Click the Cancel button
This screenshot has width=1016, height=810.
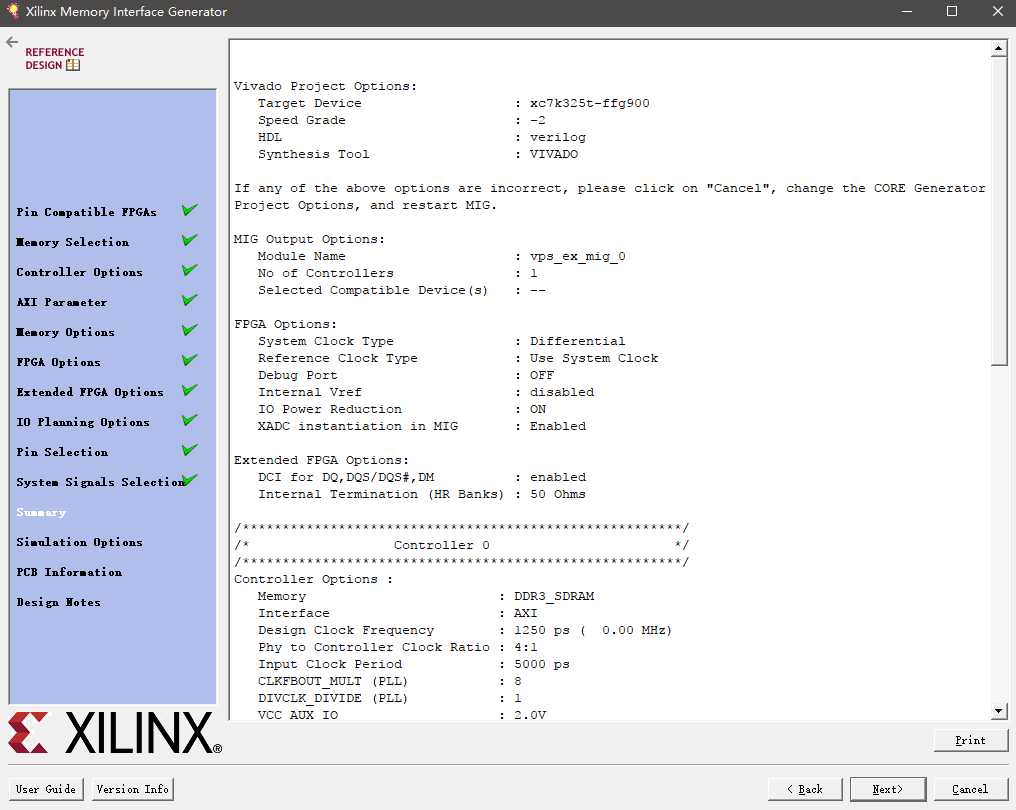970,789
